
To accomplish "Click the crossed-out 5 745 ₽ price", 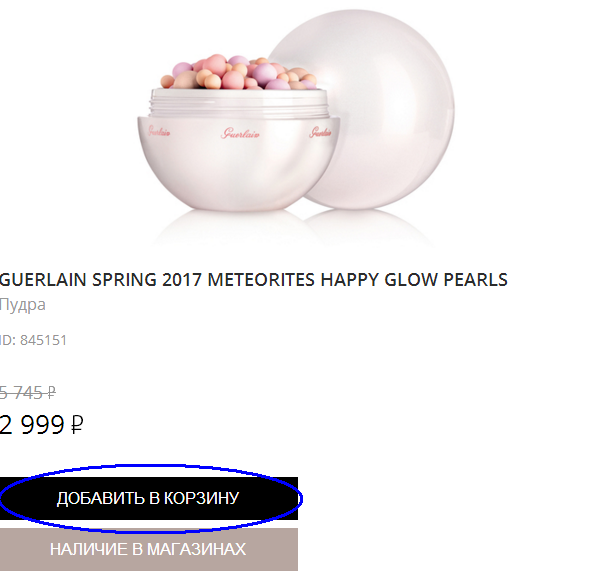I will click(28, 393).
